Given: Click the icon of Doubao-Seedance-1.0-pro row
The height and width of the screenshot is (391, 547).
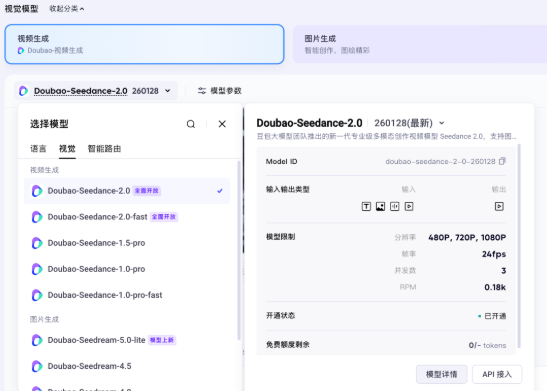Looking at the screenshot, I should point(37,269).
